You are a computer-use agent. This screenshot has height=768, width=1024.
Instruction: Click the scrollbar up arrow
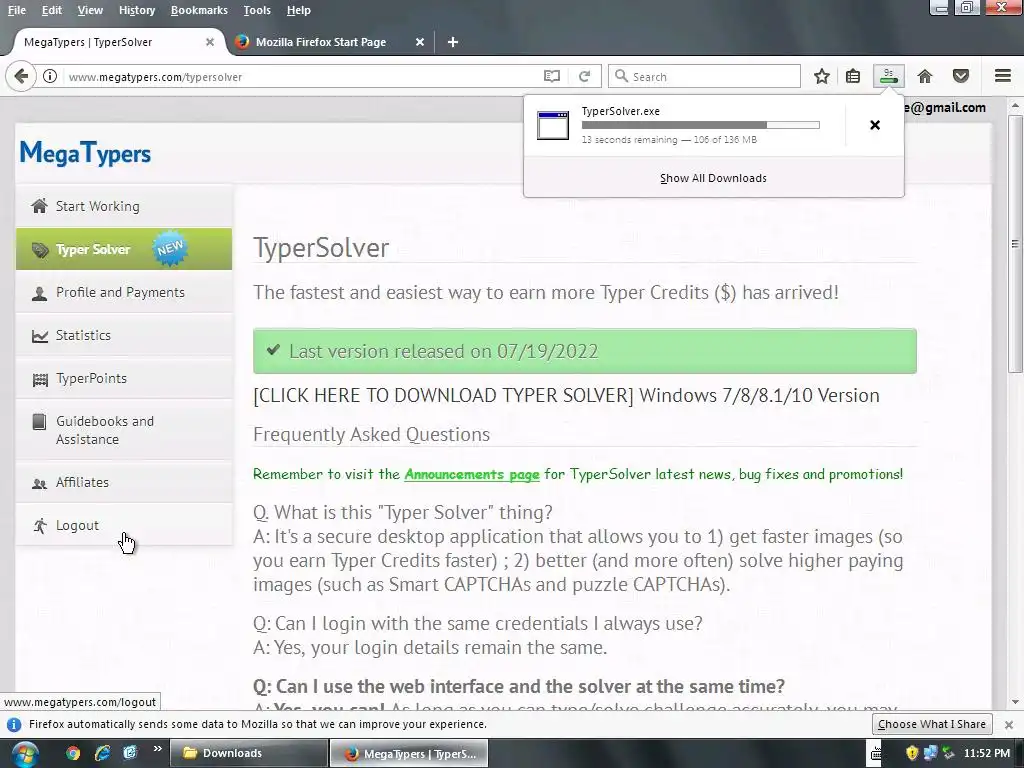1014,105
